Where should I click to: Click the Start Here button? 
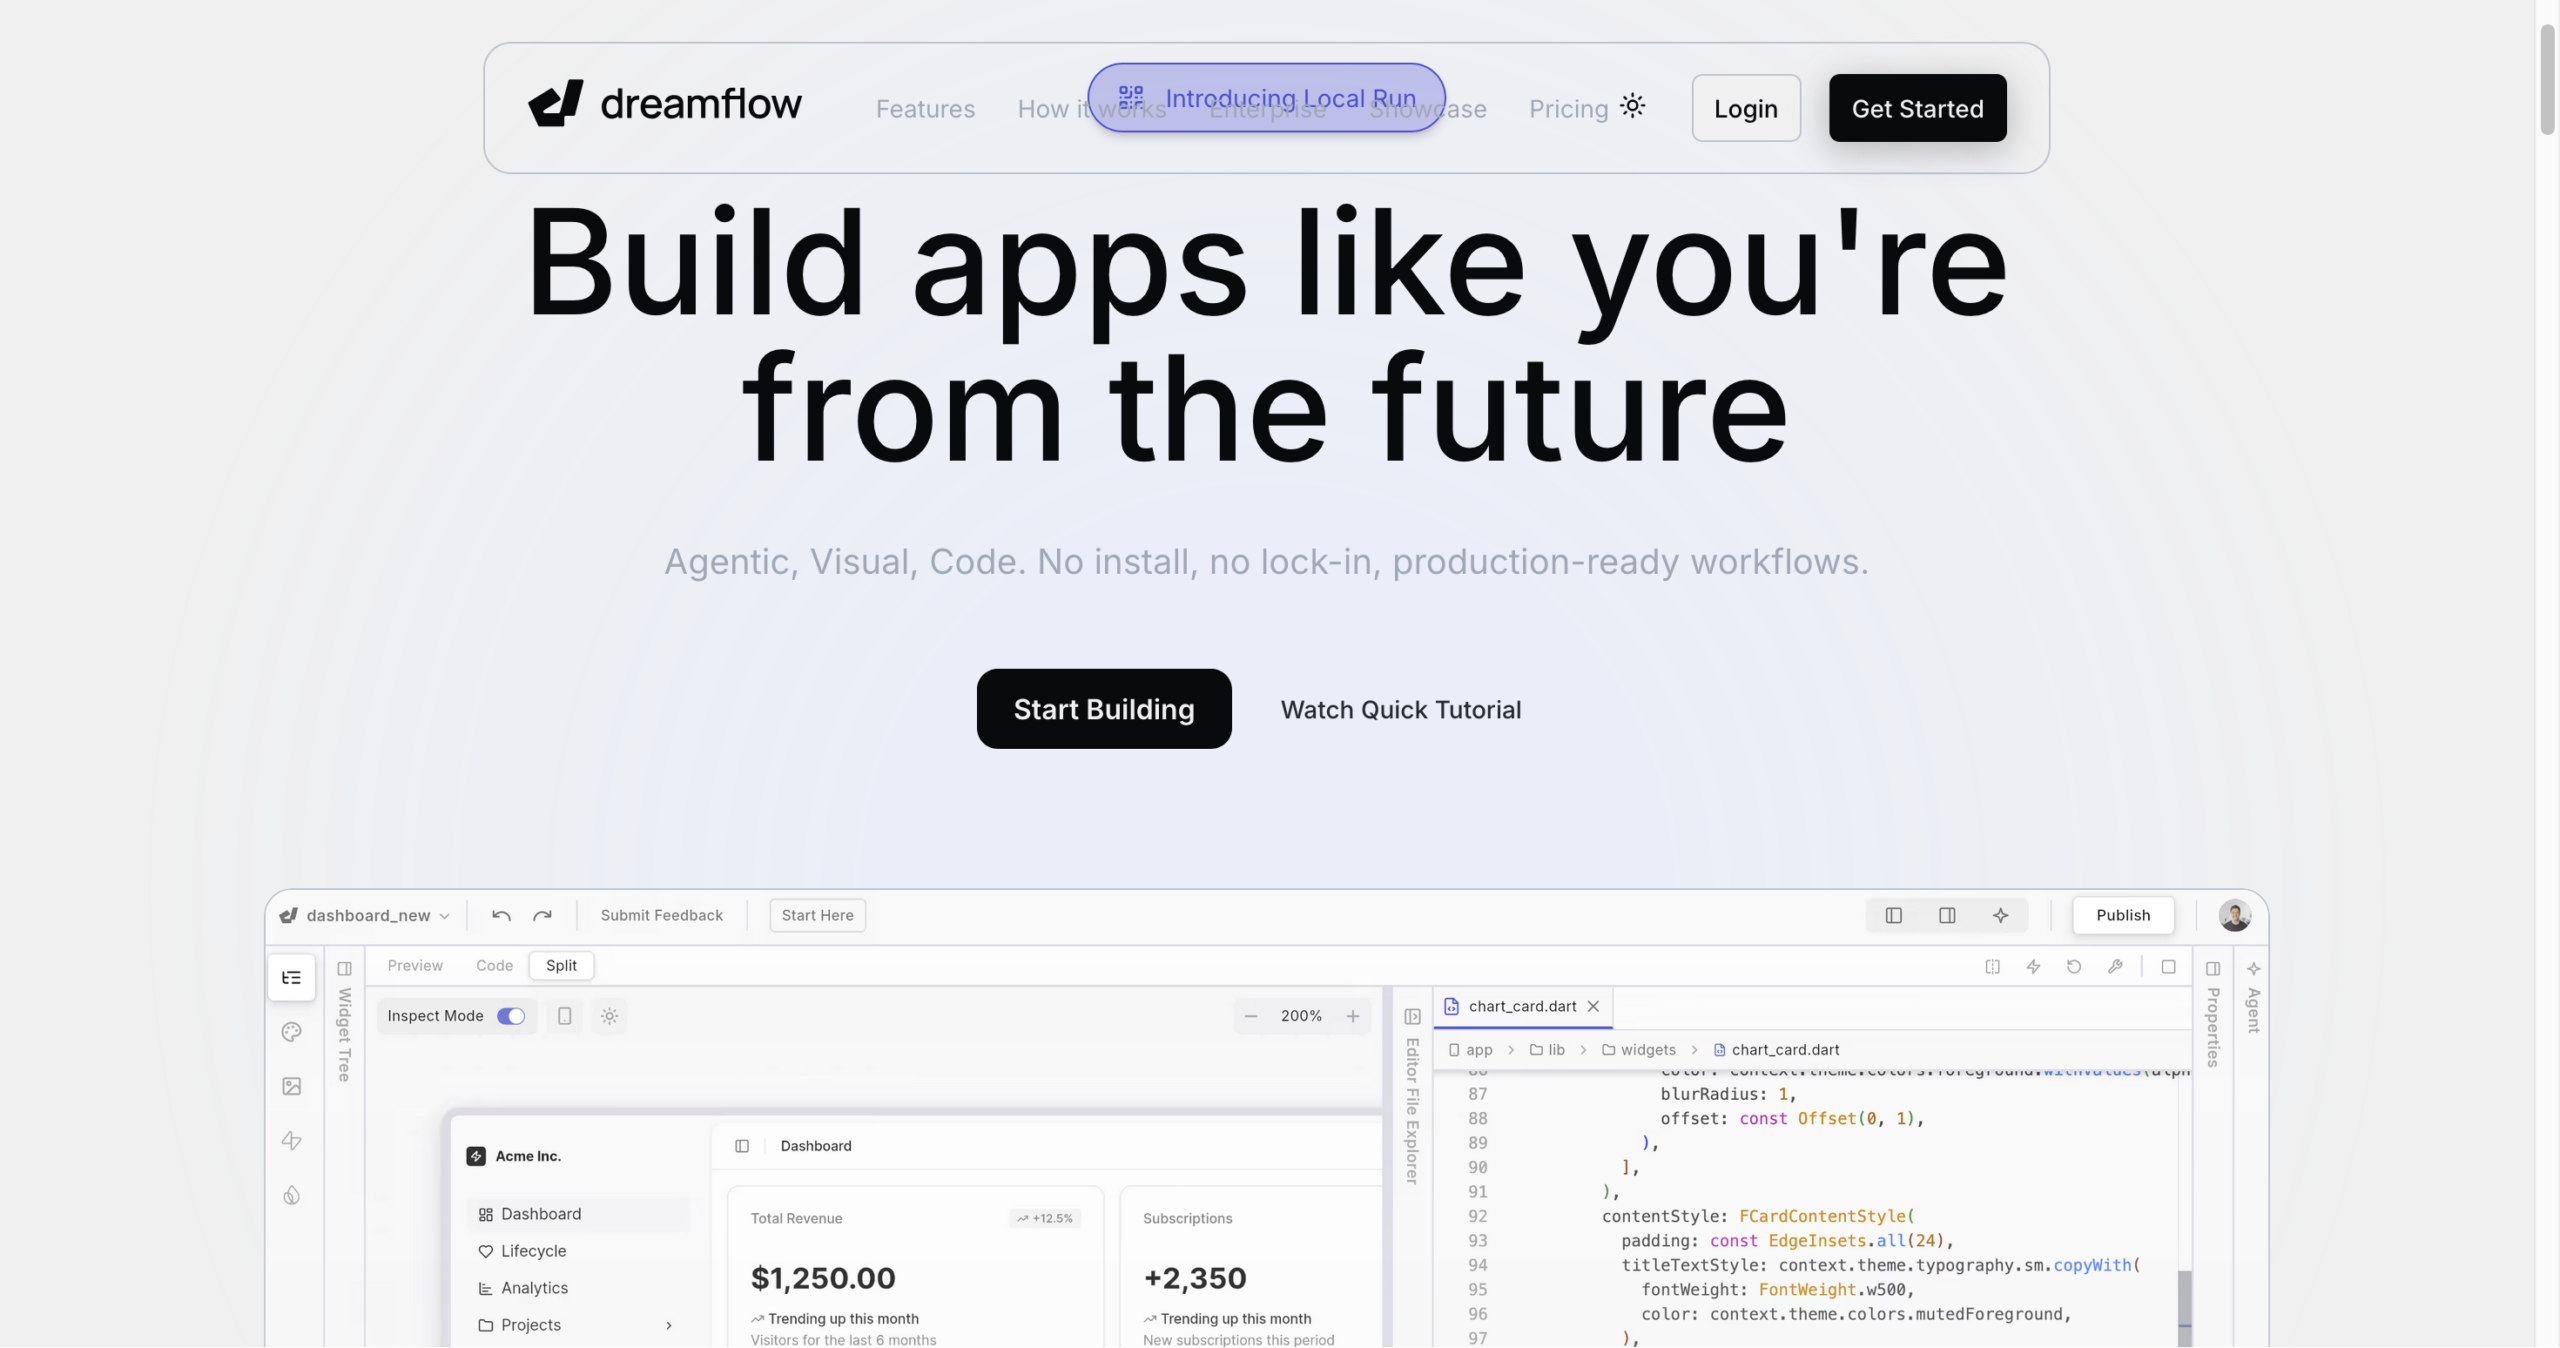click(817, 915)
